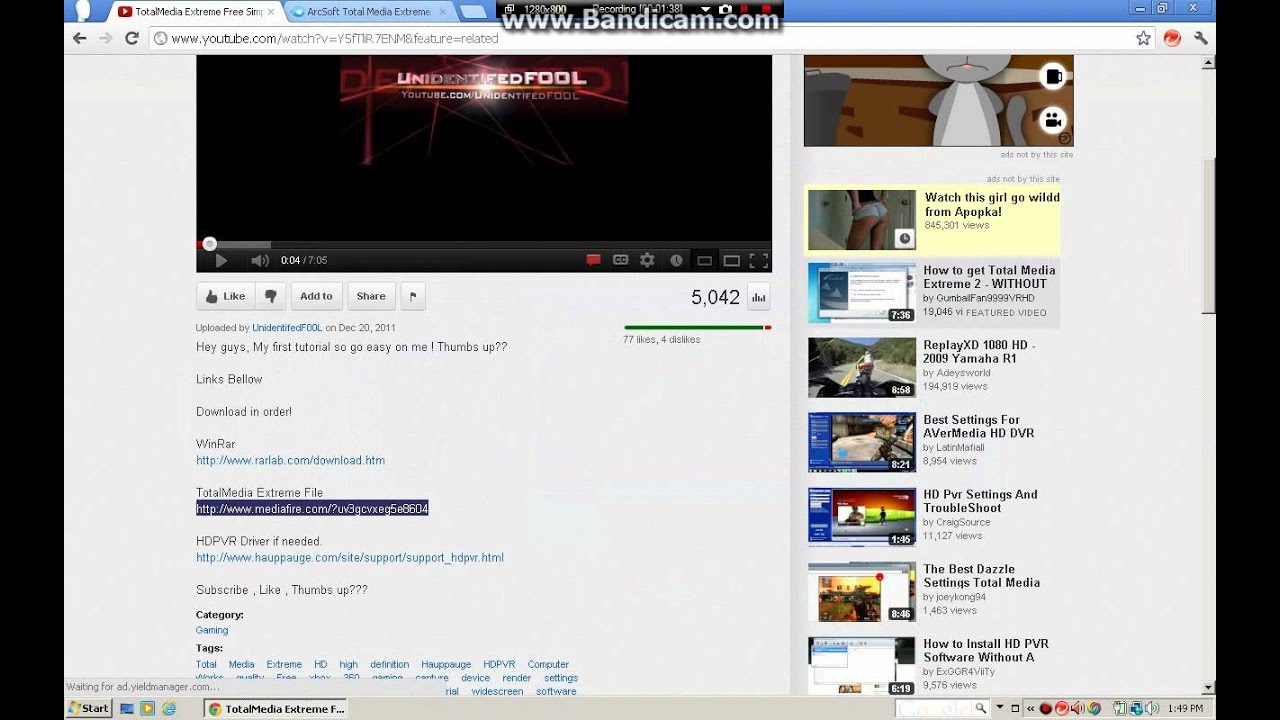The image size is (1280, 720).
Task: Click video camera icon on cat ad
Action: pos(1052,120)
